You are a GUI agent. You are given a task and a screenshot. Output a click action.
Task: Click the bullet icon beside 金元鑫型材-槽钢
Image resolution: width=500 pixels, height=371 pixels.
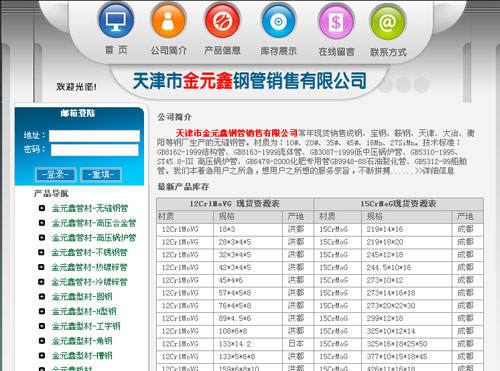click(x=42, y=355)
